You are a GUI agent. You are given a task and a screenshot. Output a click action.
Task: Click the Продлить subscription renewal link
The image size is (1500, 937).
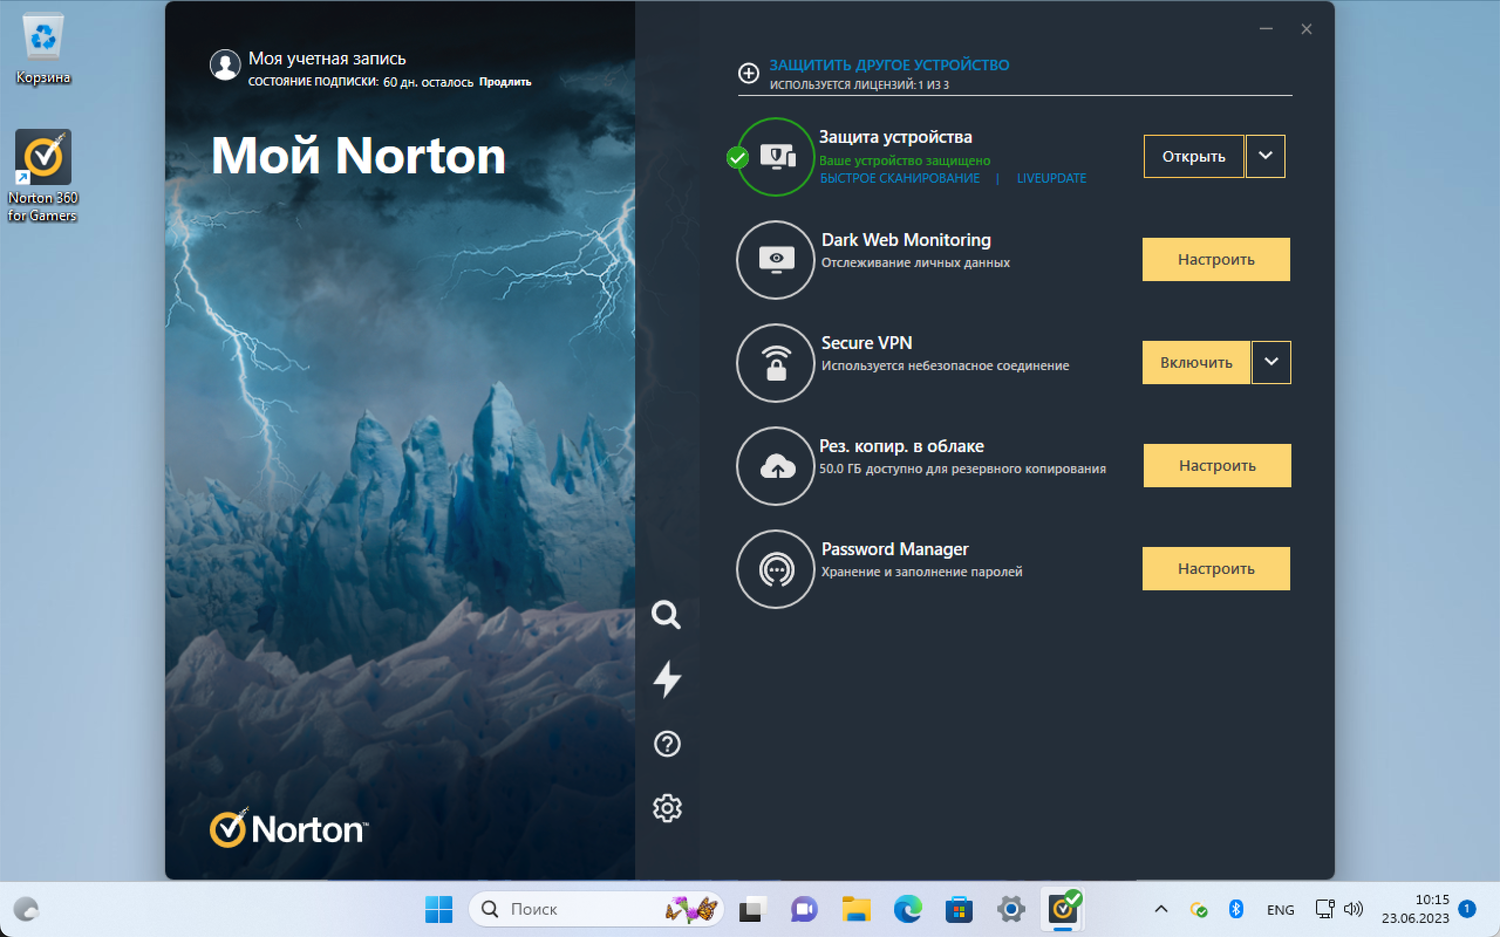(x=505, y=82)
